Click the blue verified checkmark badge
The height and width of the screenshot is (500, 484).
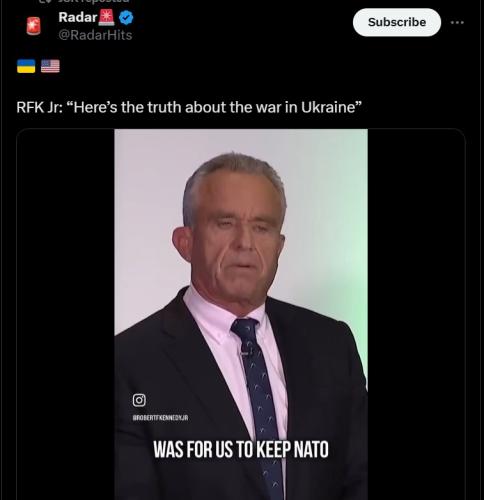[x=126, y=17]
